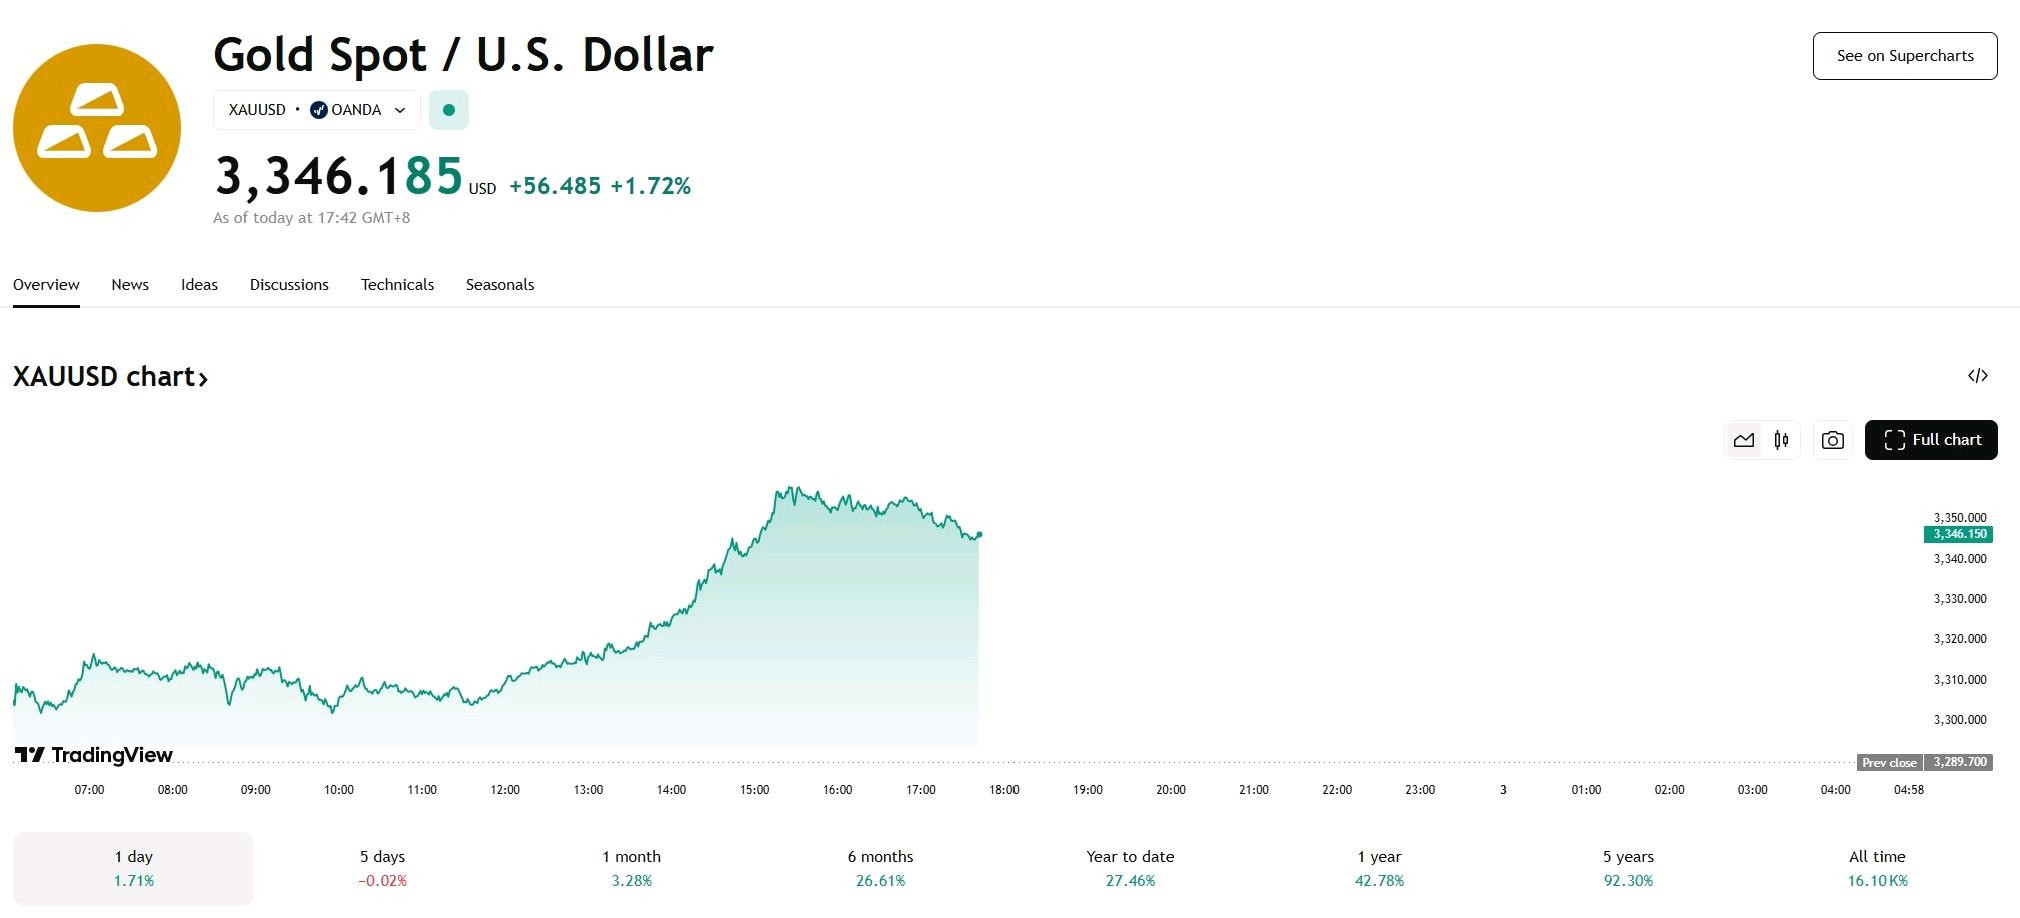The height and width of the screenshot is (918, 2020).
Task: Select the 5 days range
Action: point(382,869)
